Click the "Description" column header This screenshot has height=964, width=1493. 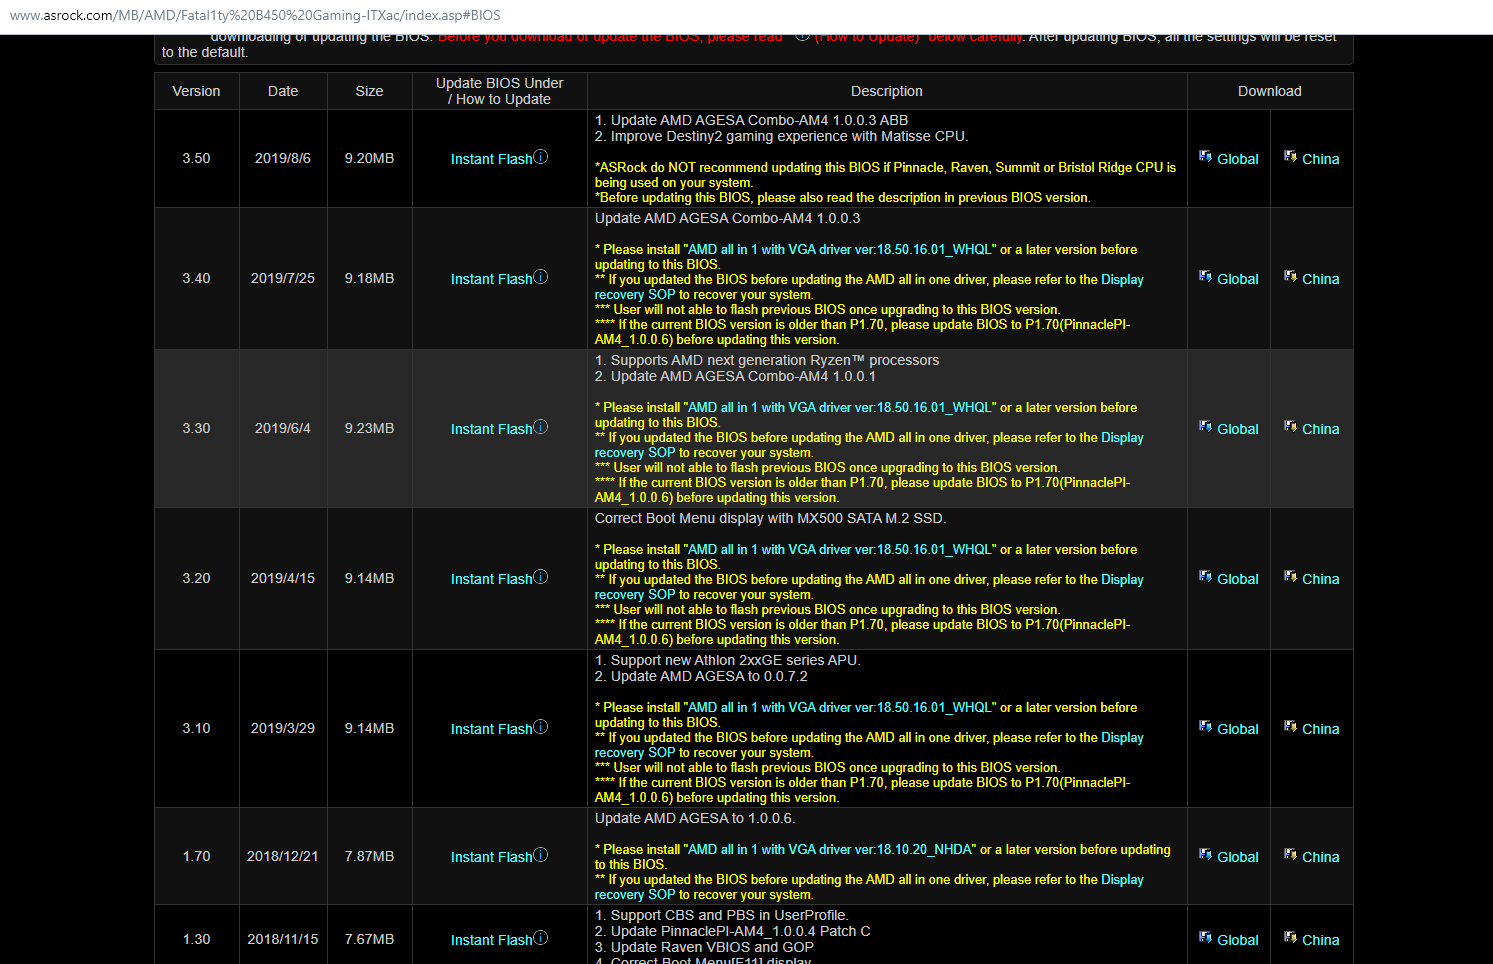click(887, 91)
